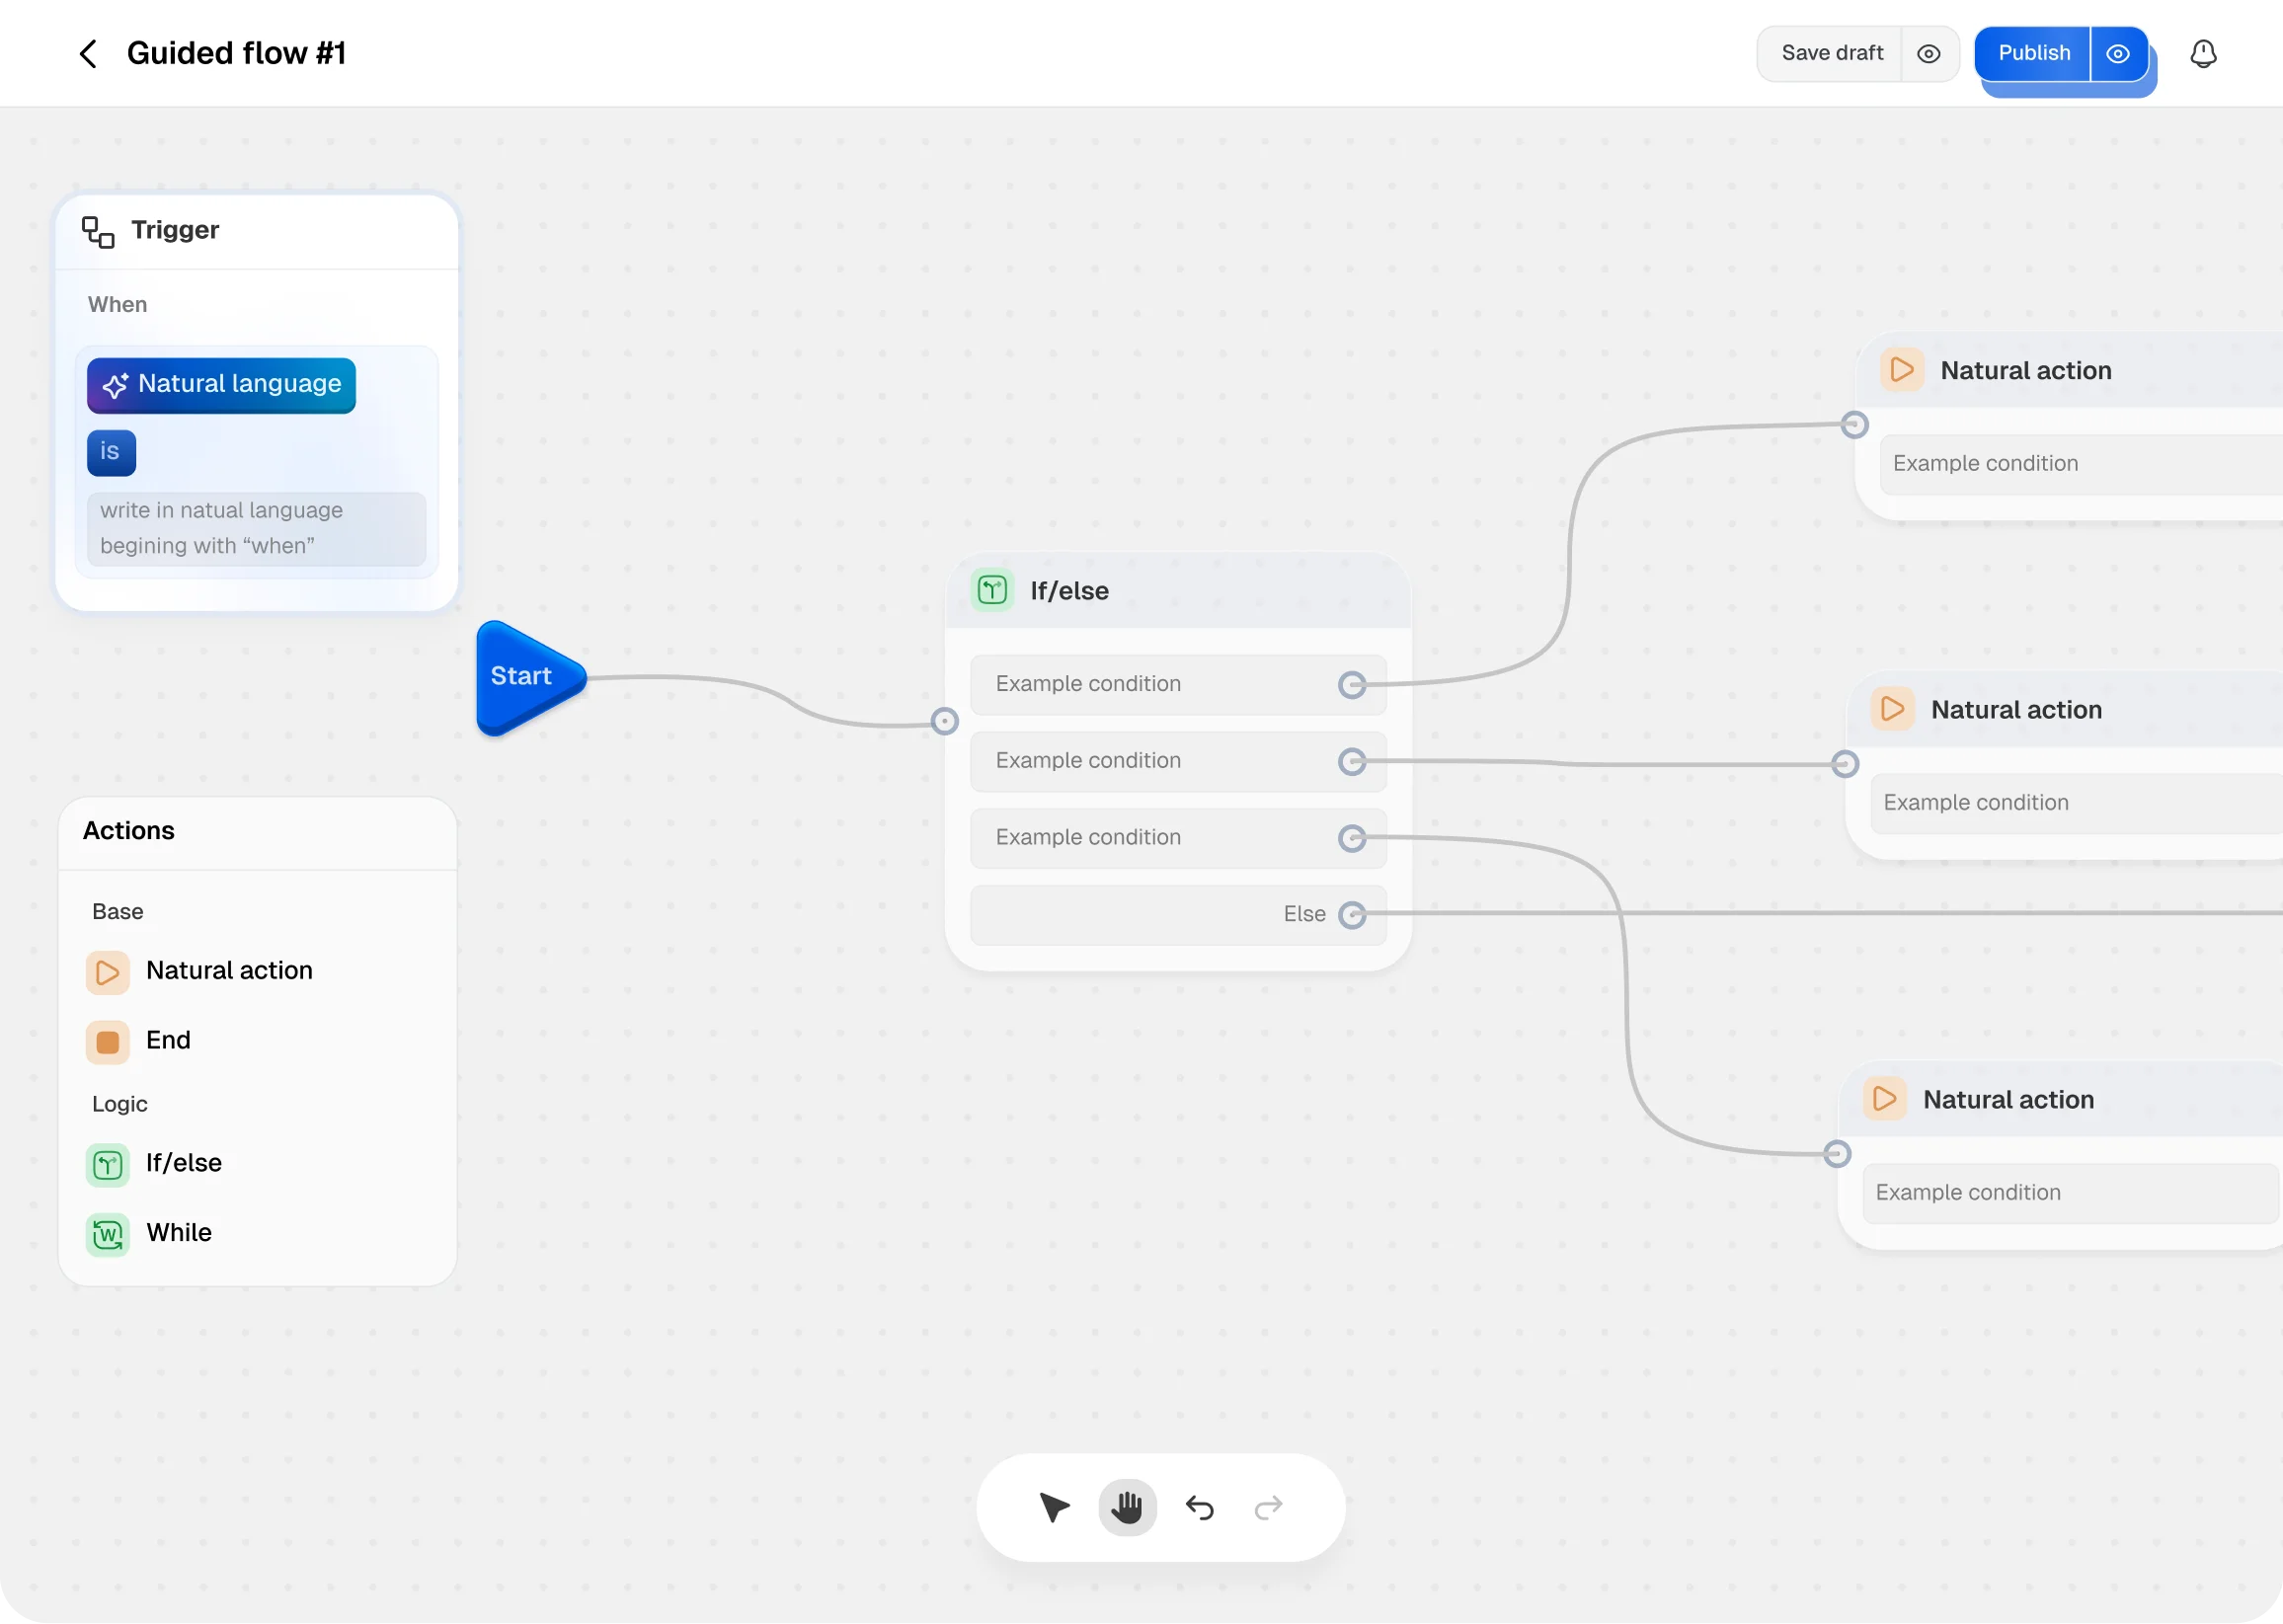Click Example condition in middle Natural action node
The width and height of the screenshot is (2283, 1624).
pyautogui.click(x=2076, y=804)
